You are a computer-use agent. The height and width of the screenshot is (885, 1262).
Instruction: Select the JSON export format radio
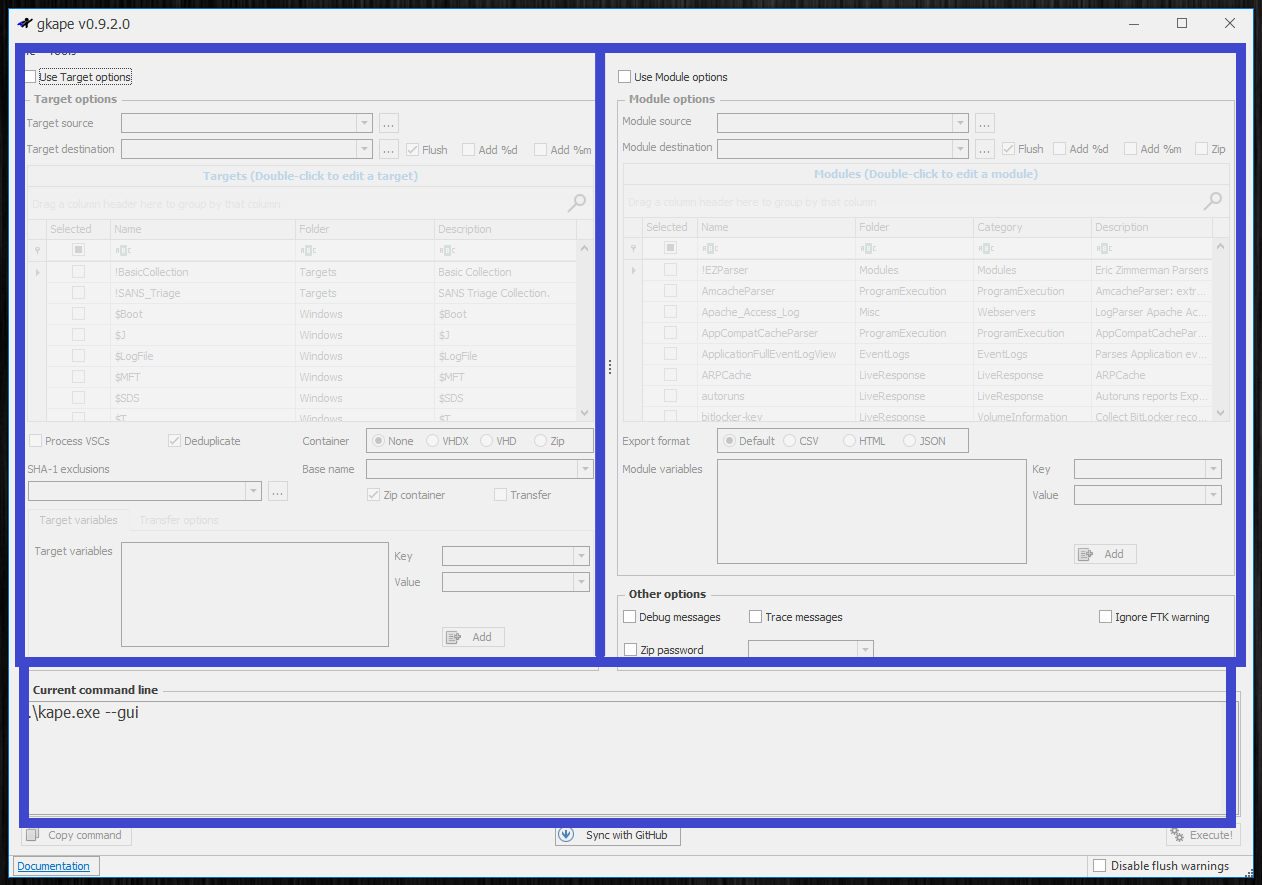(910, 441)
